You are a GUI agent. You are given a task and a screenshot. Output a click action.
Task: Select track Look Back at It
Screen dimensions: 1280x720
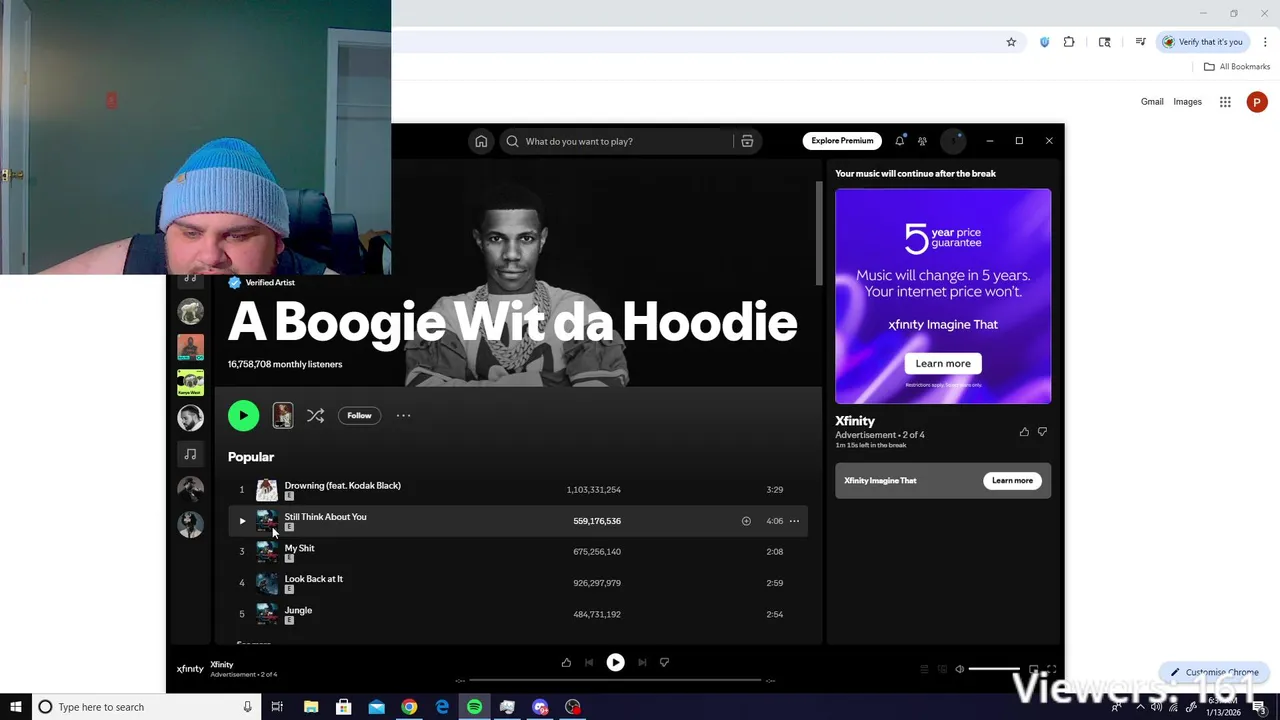[517, 583]
